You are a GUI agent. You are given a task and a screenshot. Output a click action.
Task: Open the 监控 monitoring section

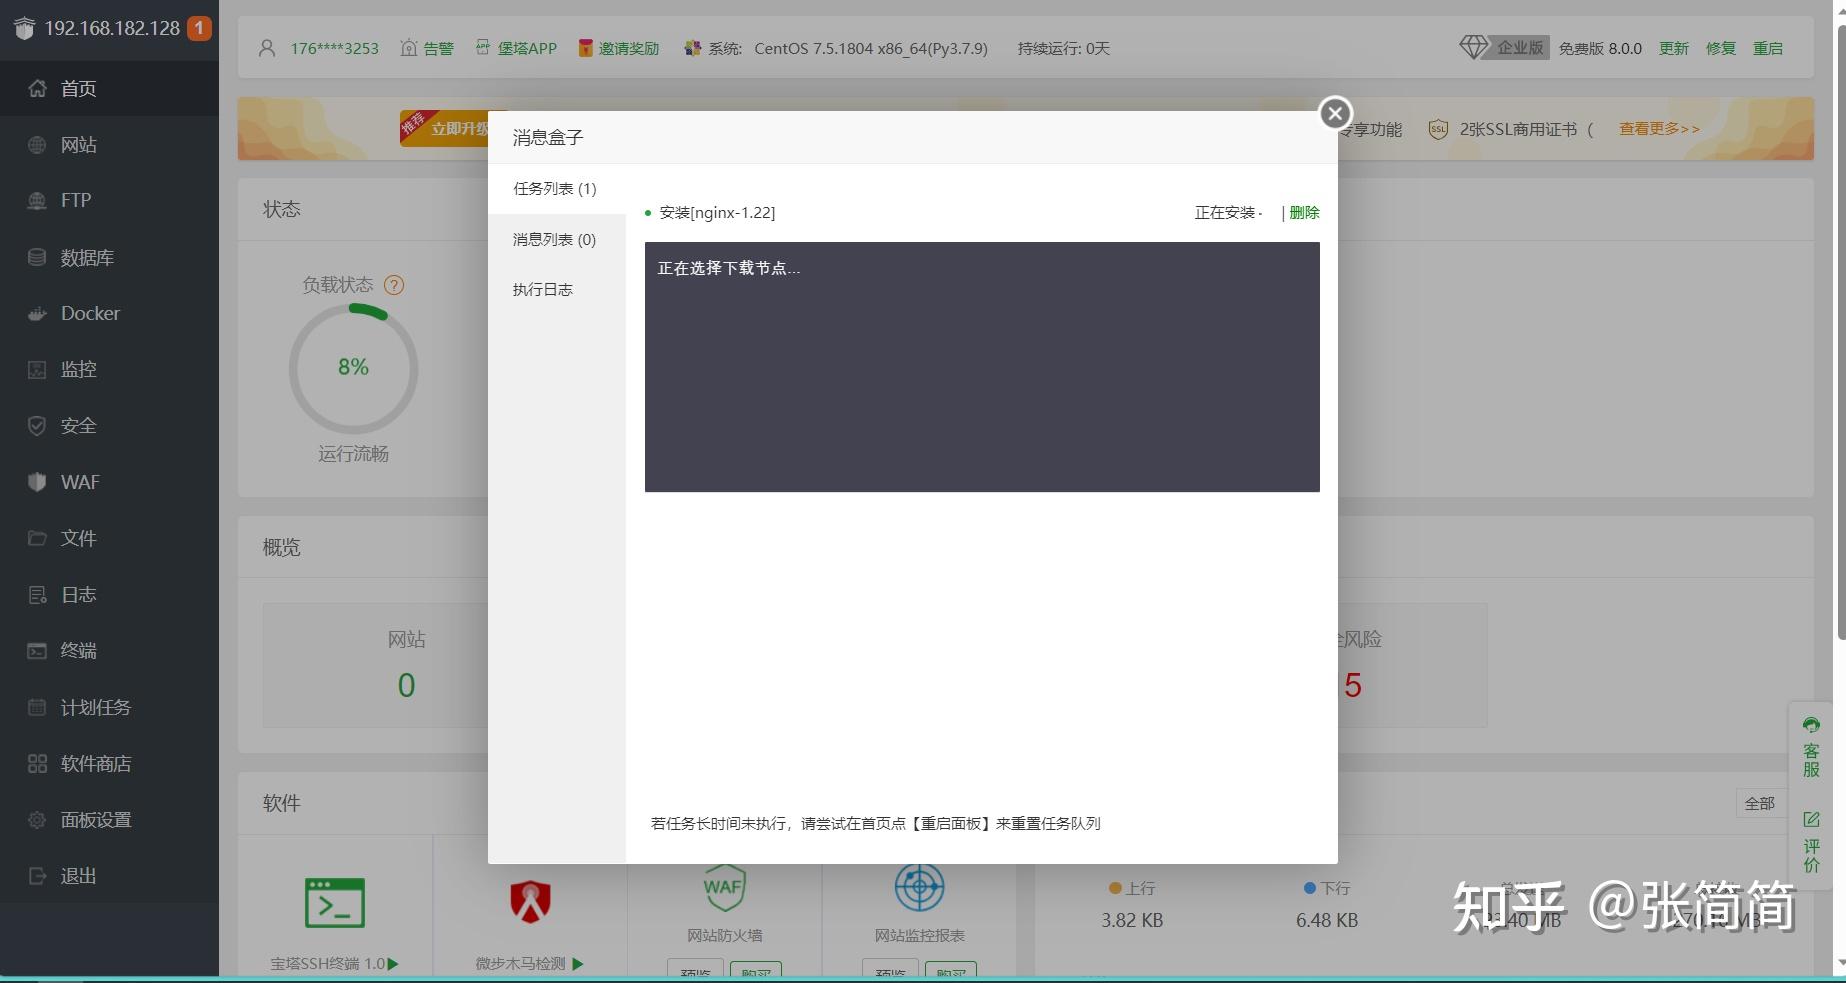click(77, 369)
